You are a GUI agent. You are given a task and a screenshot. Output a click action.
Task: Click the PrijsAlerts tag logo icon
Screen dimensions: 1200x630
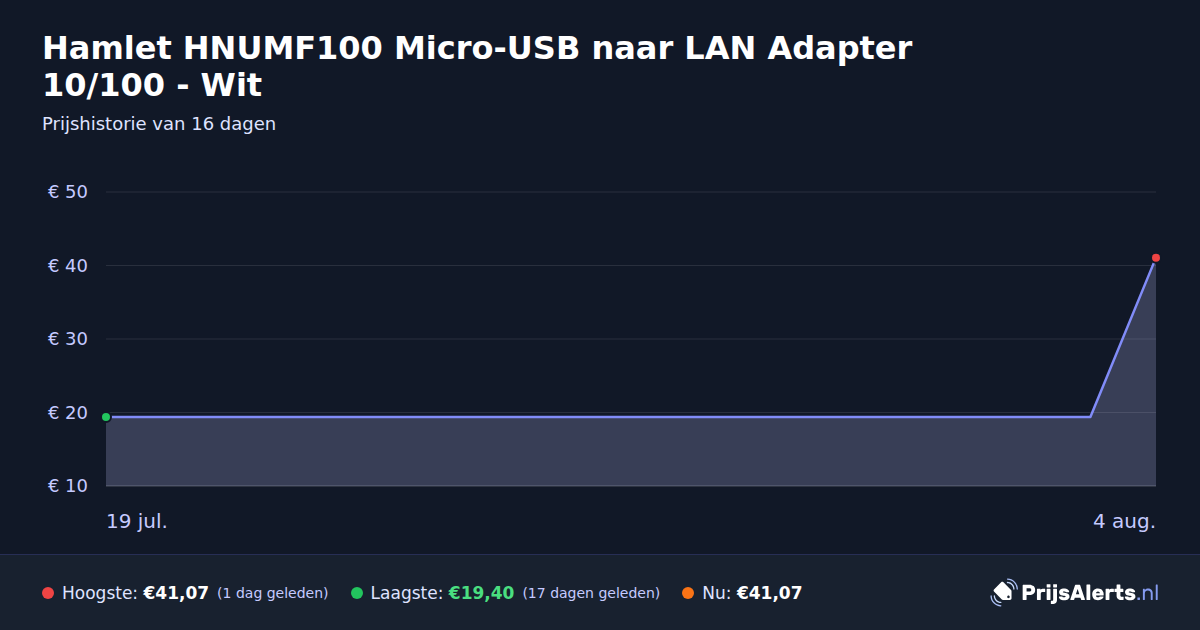1003,592
